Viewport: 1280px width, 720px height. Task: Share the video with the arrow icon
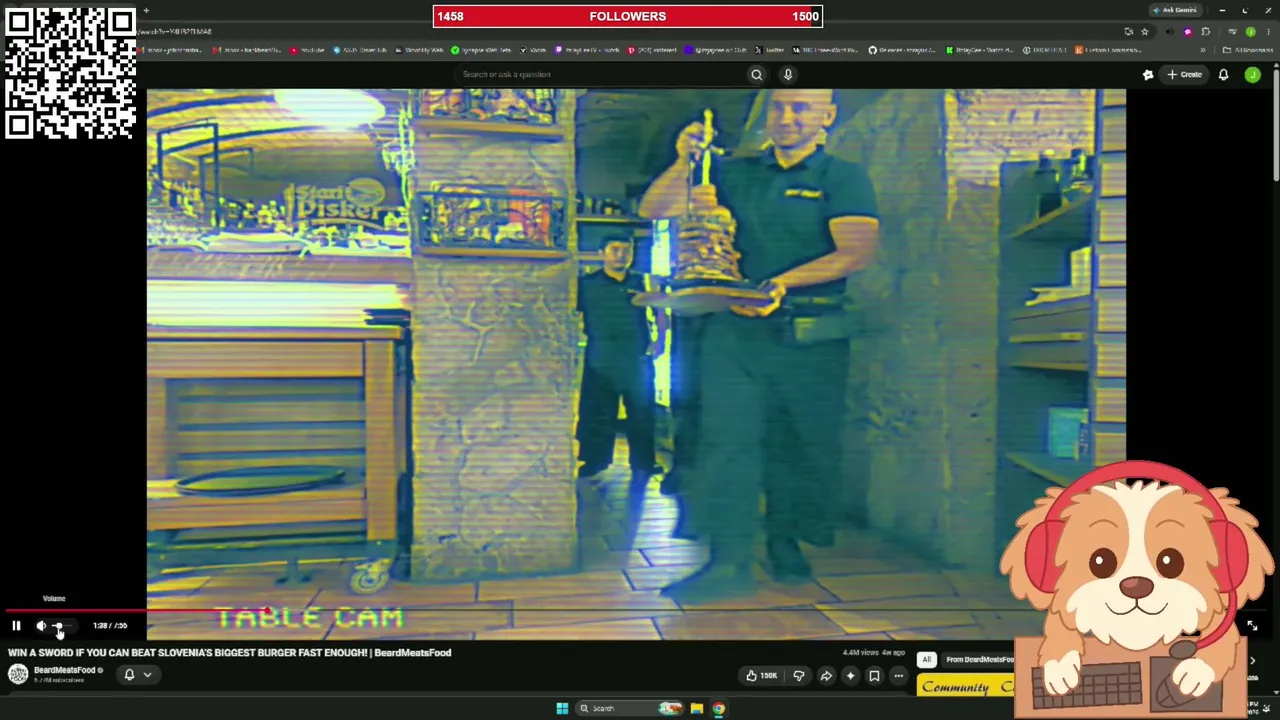point(826,676)
